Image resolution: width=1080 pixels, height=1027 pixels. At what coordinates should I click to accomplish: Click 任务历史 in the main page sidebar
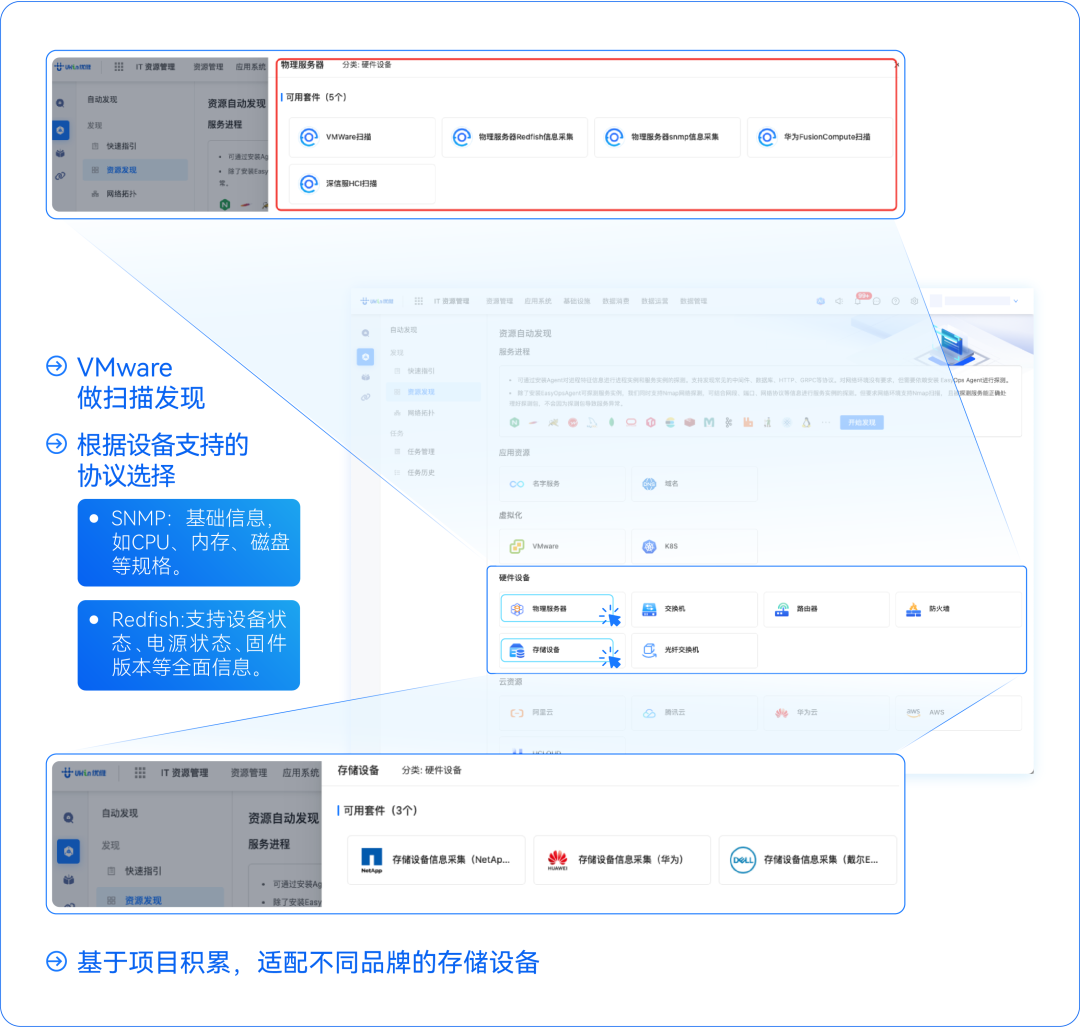[421, 473]
